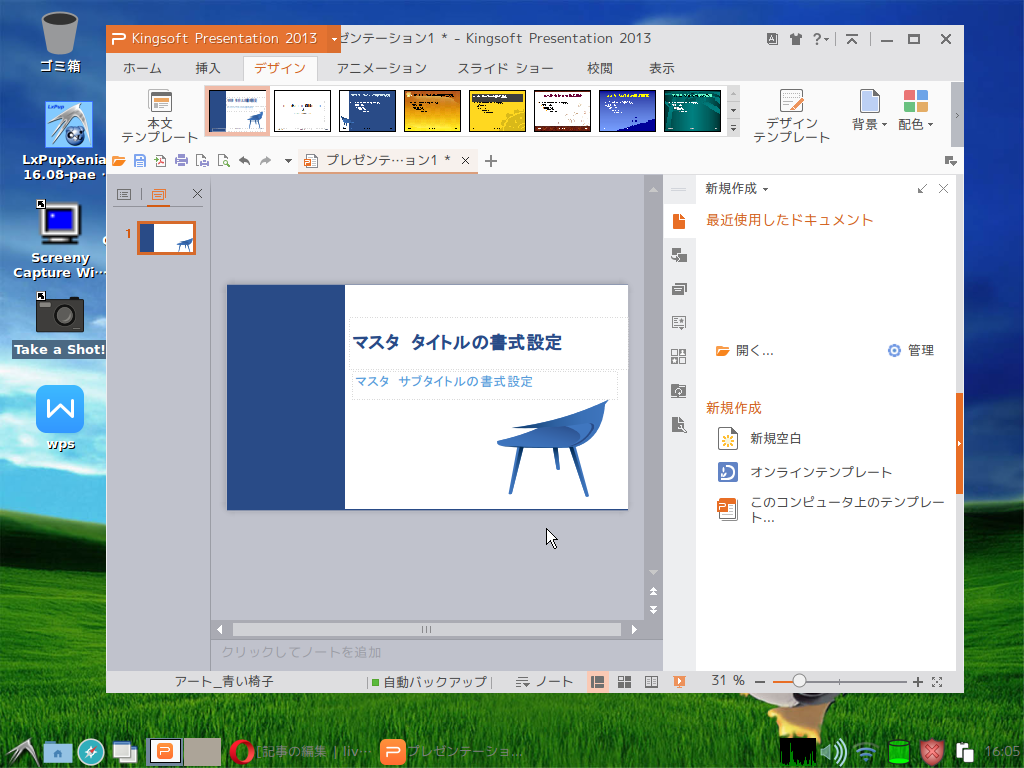
Task: Click the backup management icon in task pane sidebar
Action: [x=679, y=391]
